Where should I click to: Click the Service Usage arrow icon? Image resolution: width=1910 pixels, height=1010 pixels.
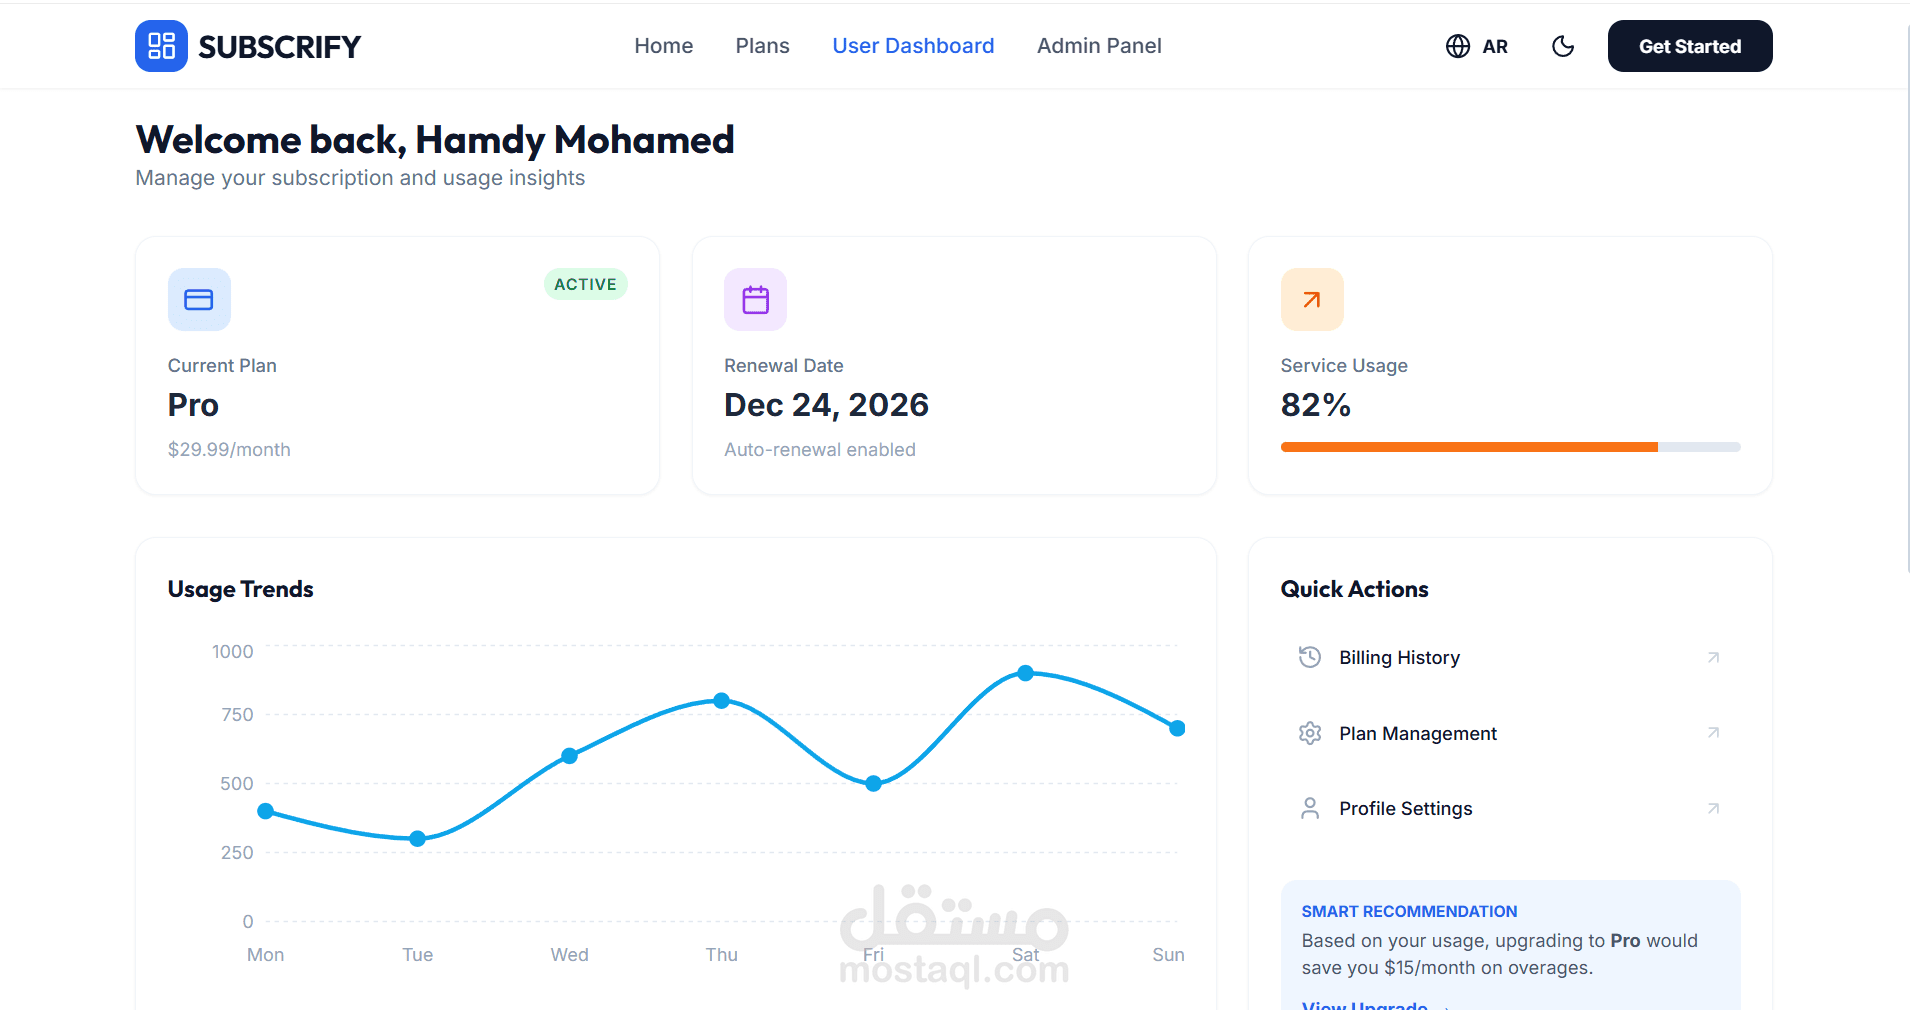tap(1311, 299)
